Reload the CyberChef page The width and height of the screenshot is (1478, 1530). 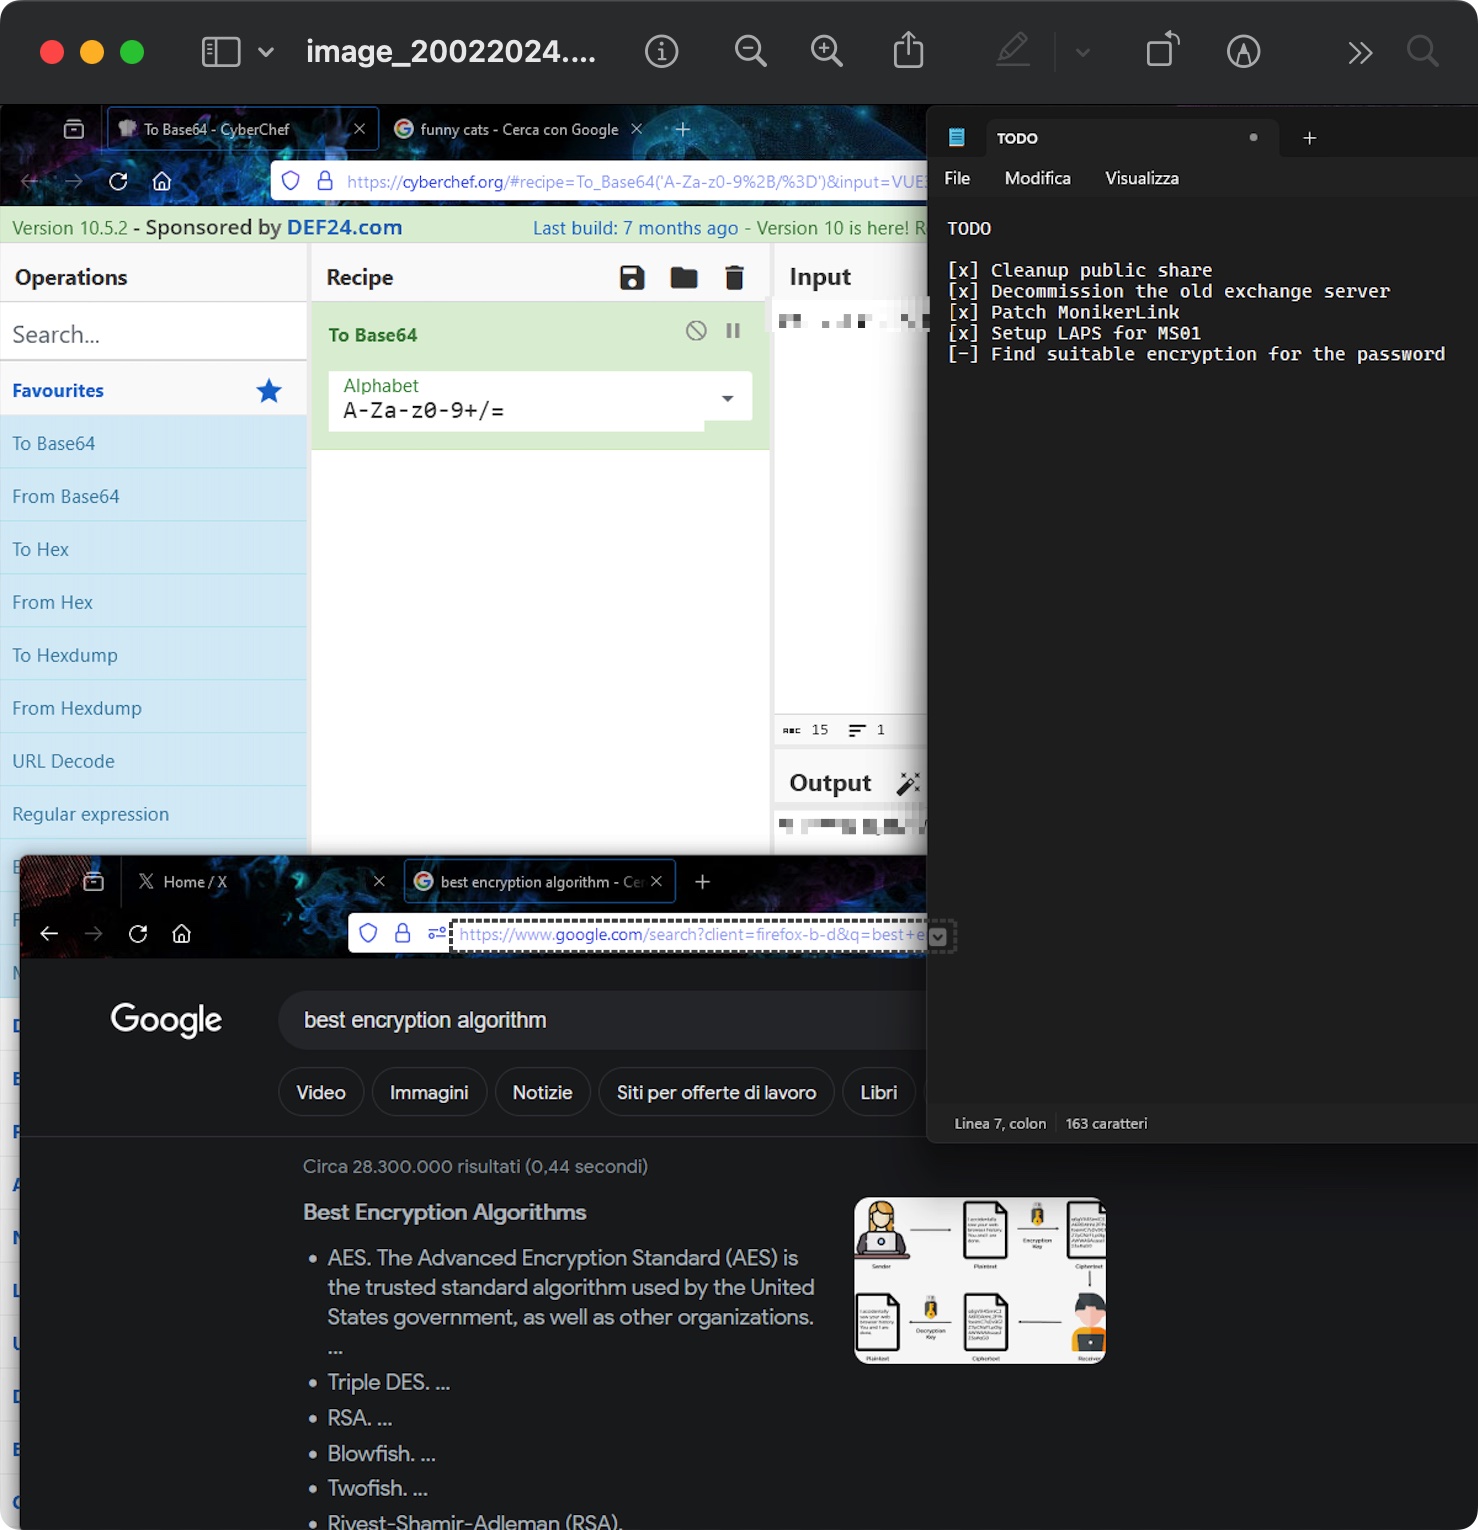118,181
